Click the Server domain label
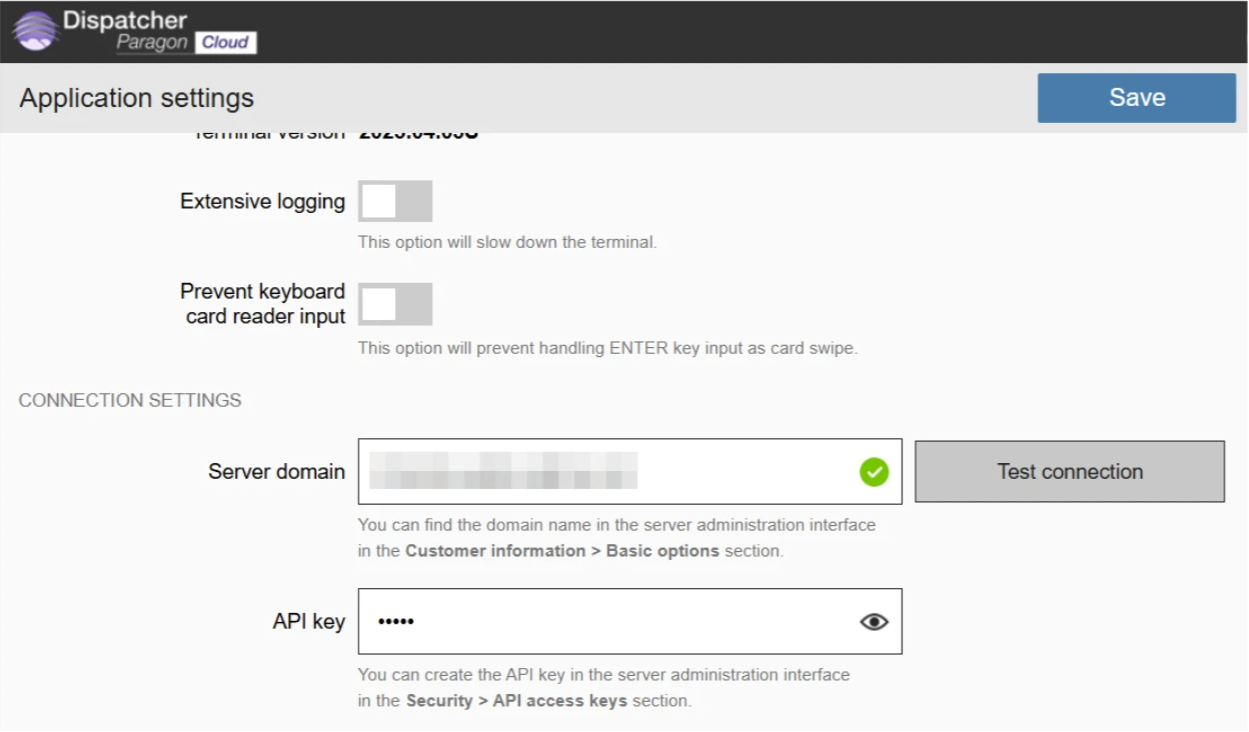This screenshot has height=732, width=1249. (276, 472)
